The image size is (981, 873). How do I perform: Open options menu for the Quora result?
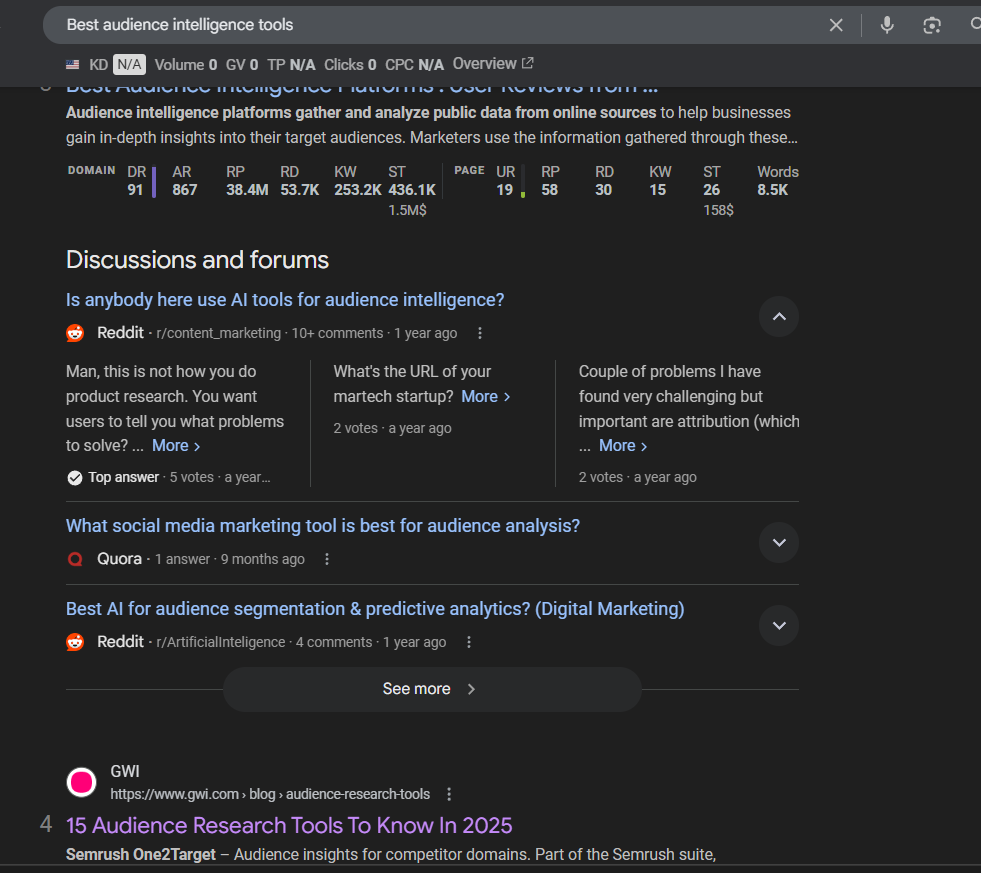(327, 559)
